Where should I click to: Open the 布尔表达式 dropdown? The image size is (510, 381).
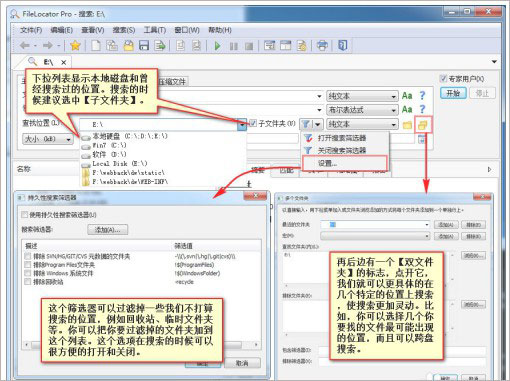pos(362,110)
